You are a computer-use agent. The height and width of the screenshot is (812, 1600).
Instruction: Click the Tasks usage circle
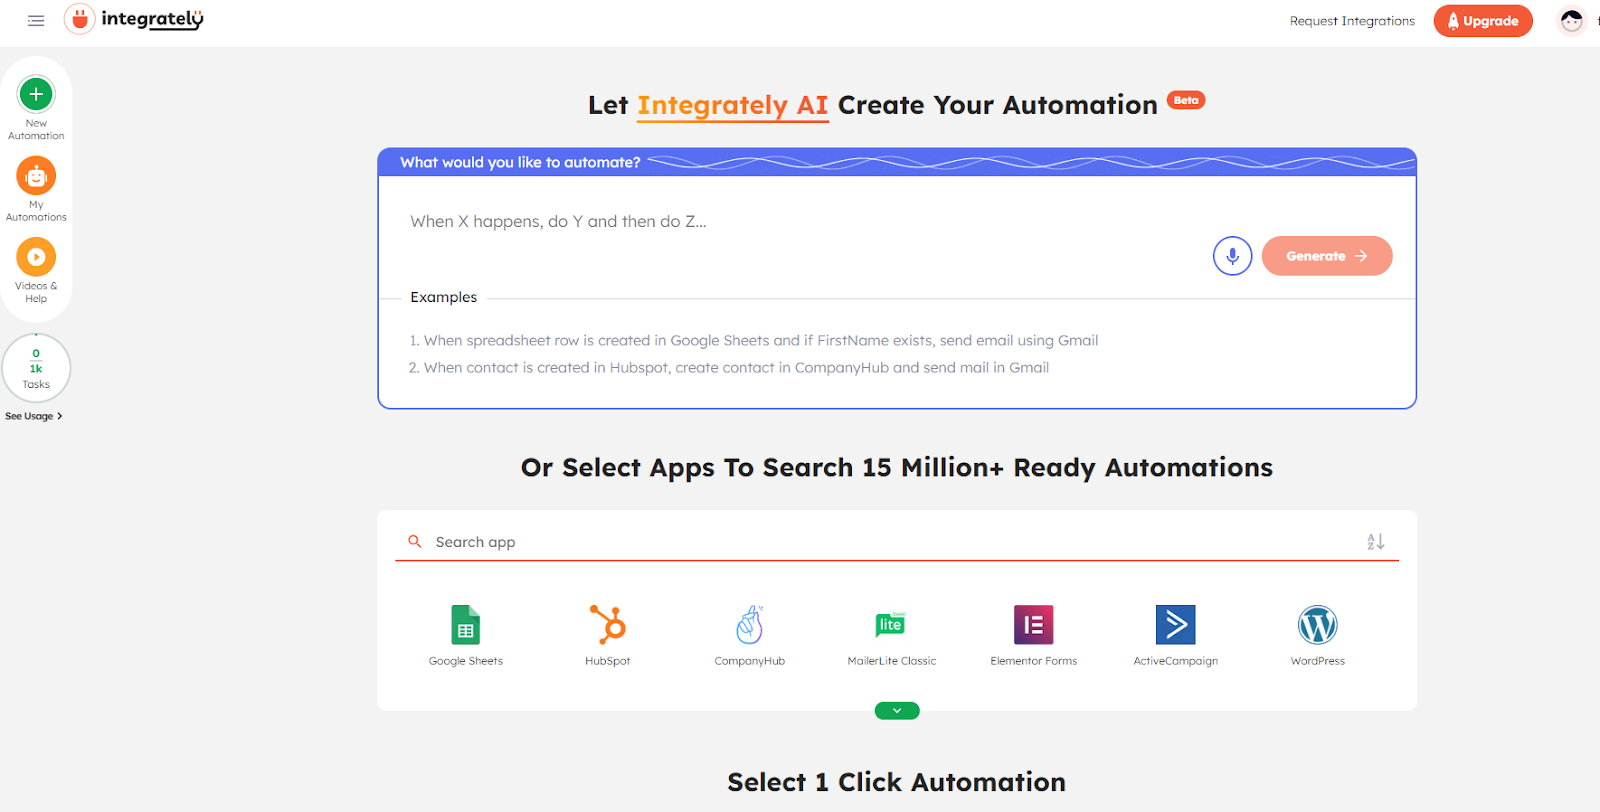(x=36, y=368)
